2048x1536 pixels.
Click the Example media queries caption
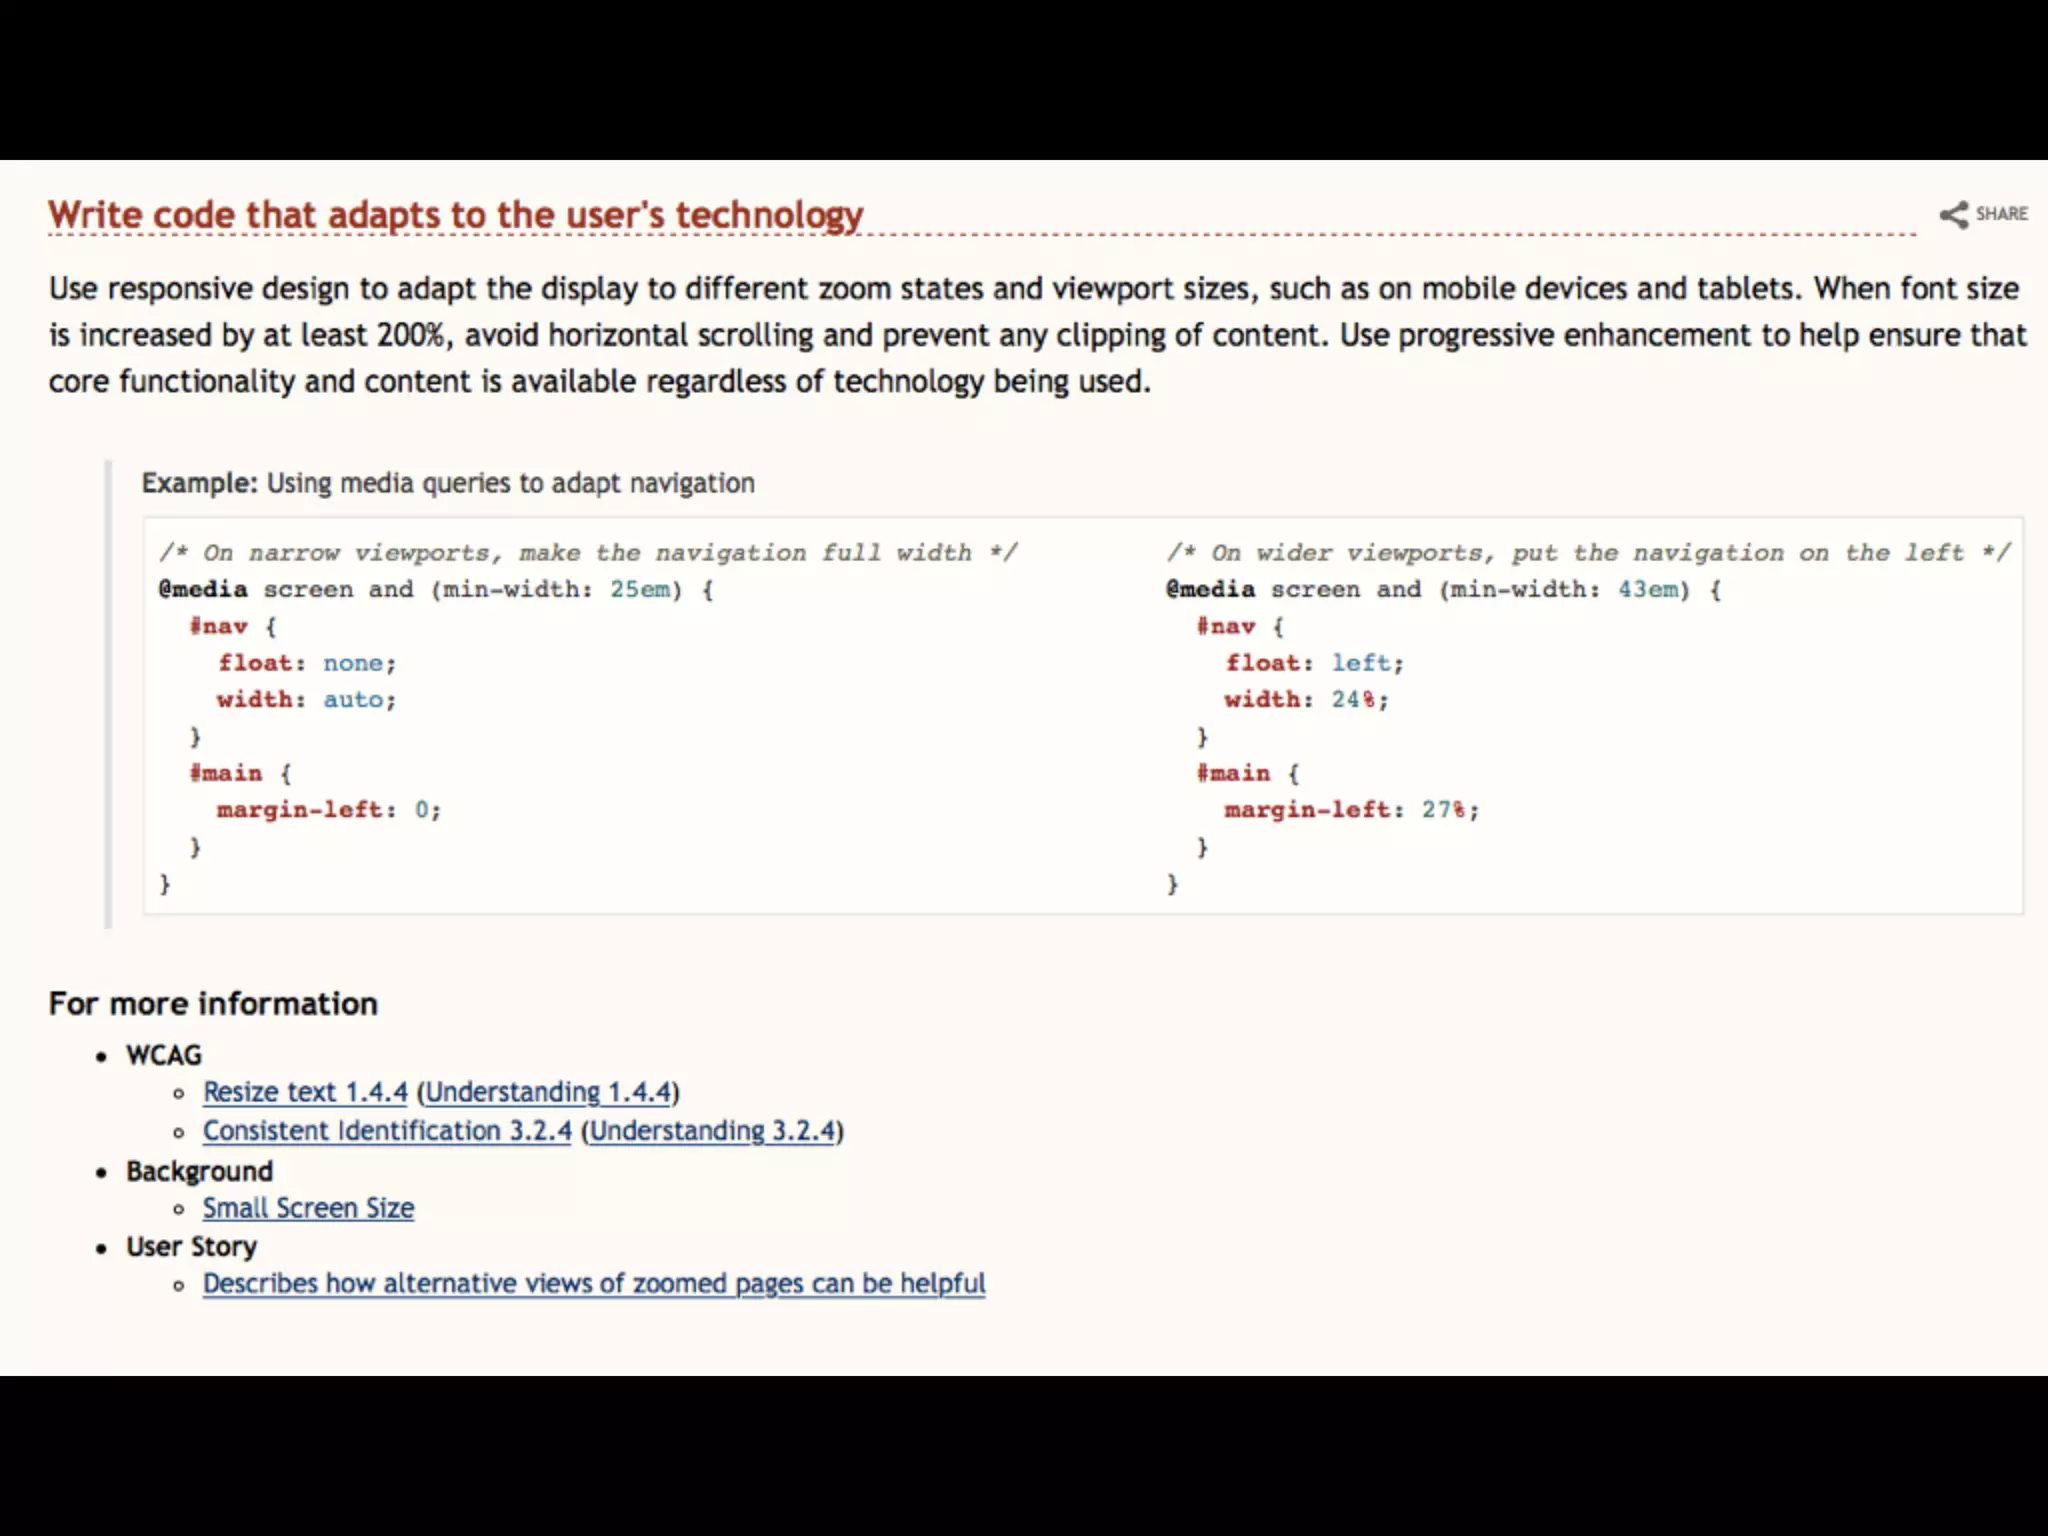[448, 483]
